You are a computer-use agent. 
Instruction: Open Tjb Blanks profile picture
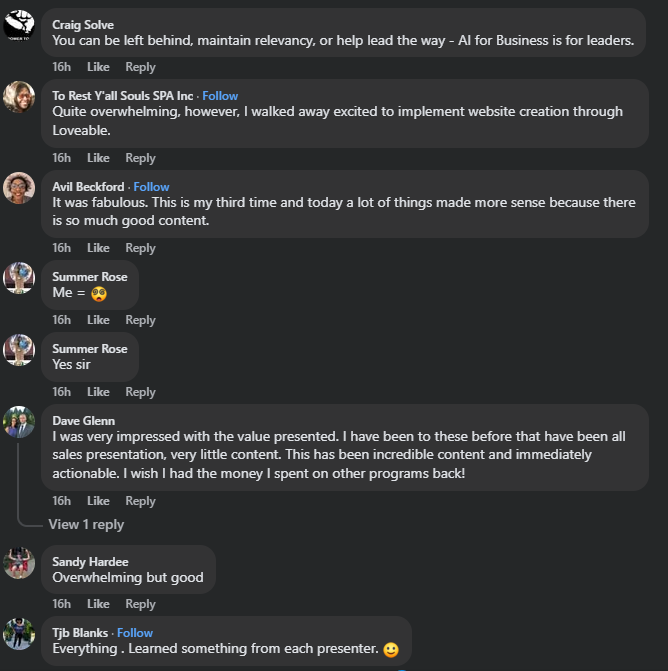[19, 634]
